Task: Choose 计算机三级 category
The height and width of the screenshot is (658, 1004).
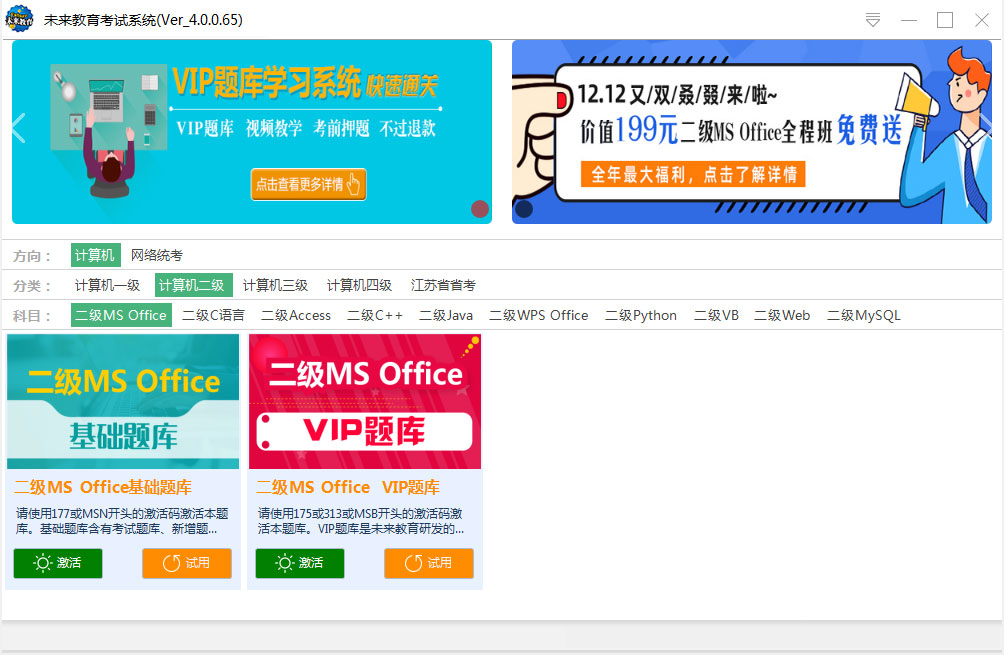Action: pyautogui.click(x=275, y=285)
